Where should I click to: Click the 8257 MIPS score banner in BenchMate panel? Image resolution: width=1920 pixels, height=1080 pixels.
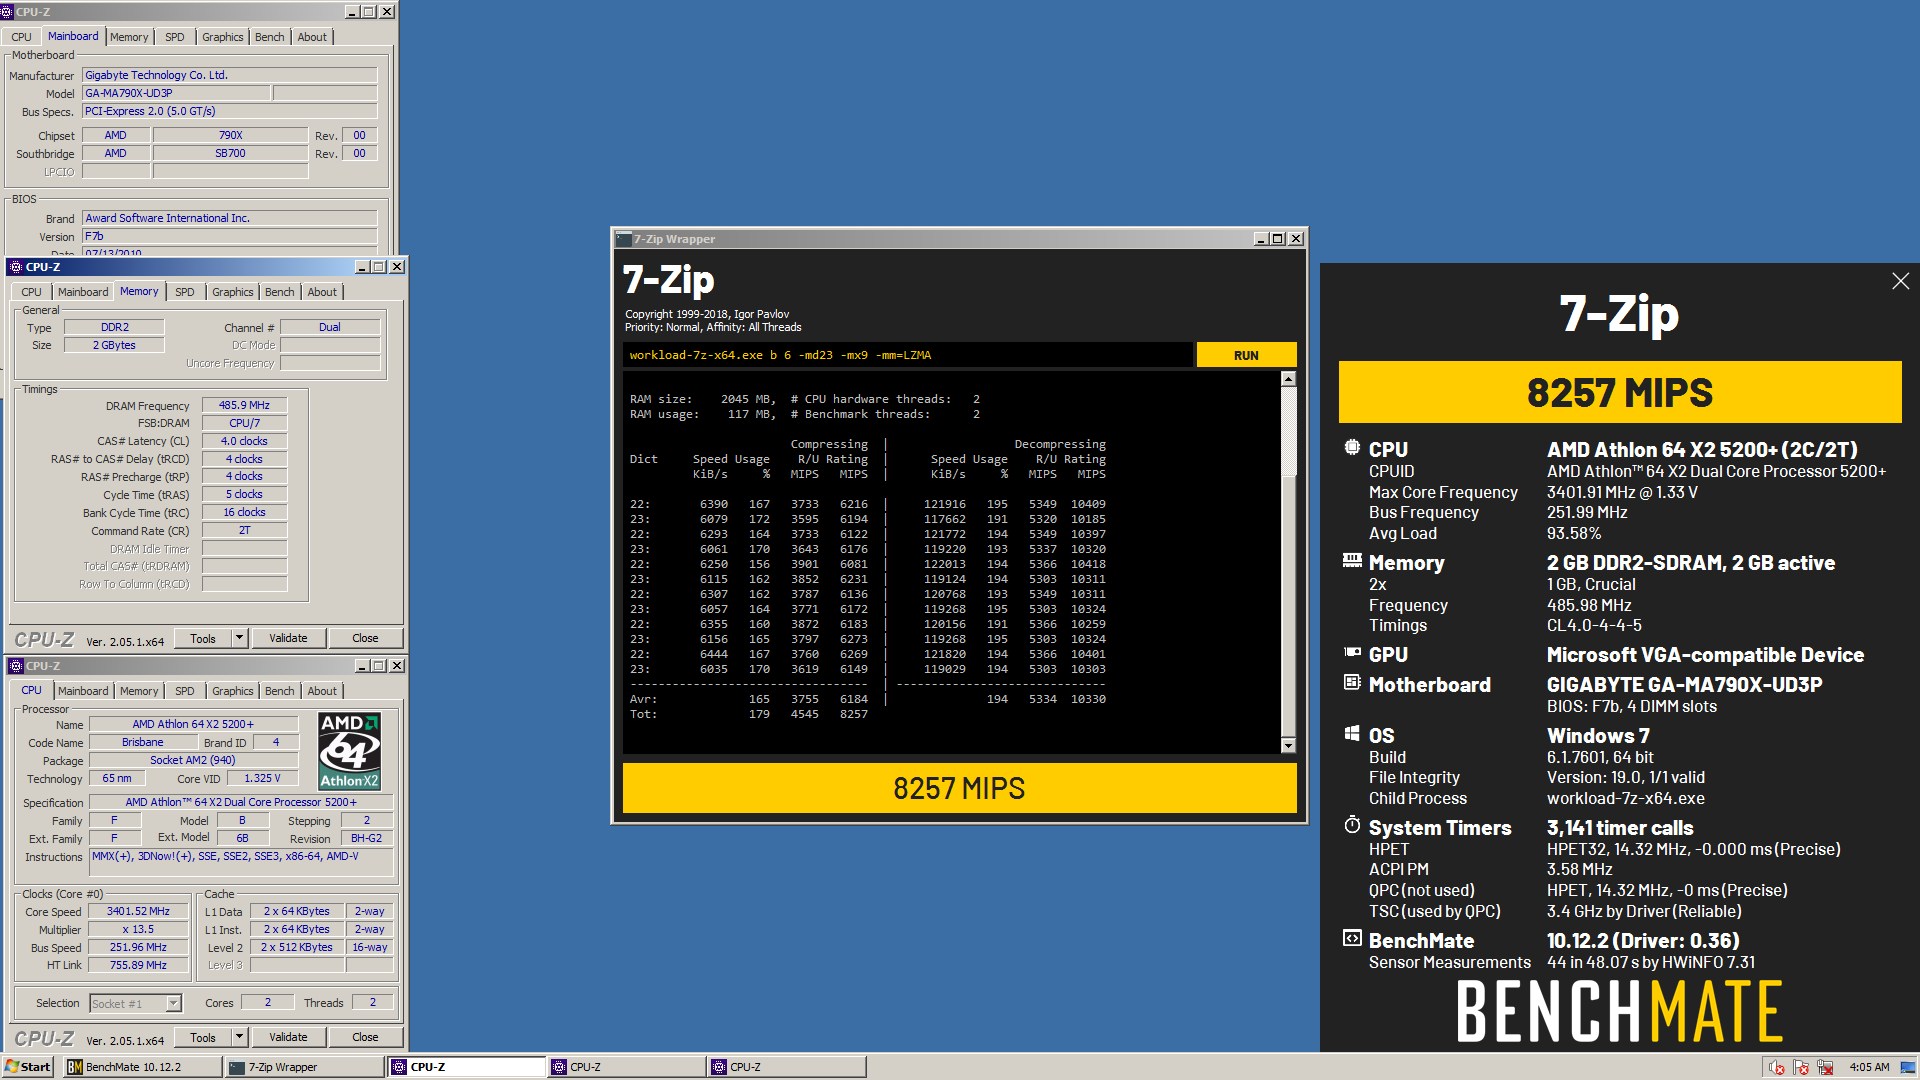[x=1620, y=392]
